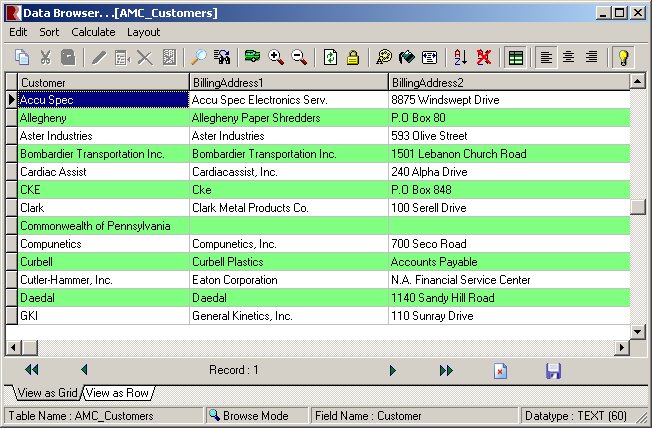The height and width of the screenshot is (428, 652).
Task: Click the column width fit icon
Action: (430, 57)
